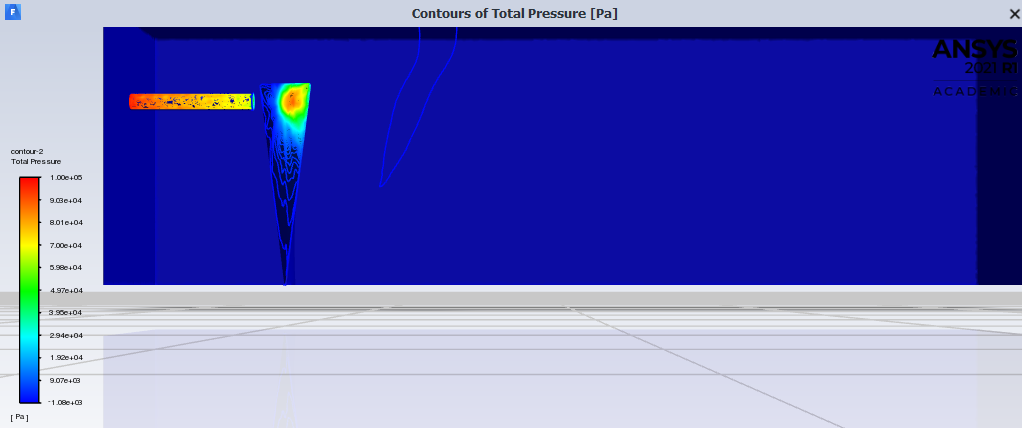Click the 9.03e+04 legend value

pos(66,200)
